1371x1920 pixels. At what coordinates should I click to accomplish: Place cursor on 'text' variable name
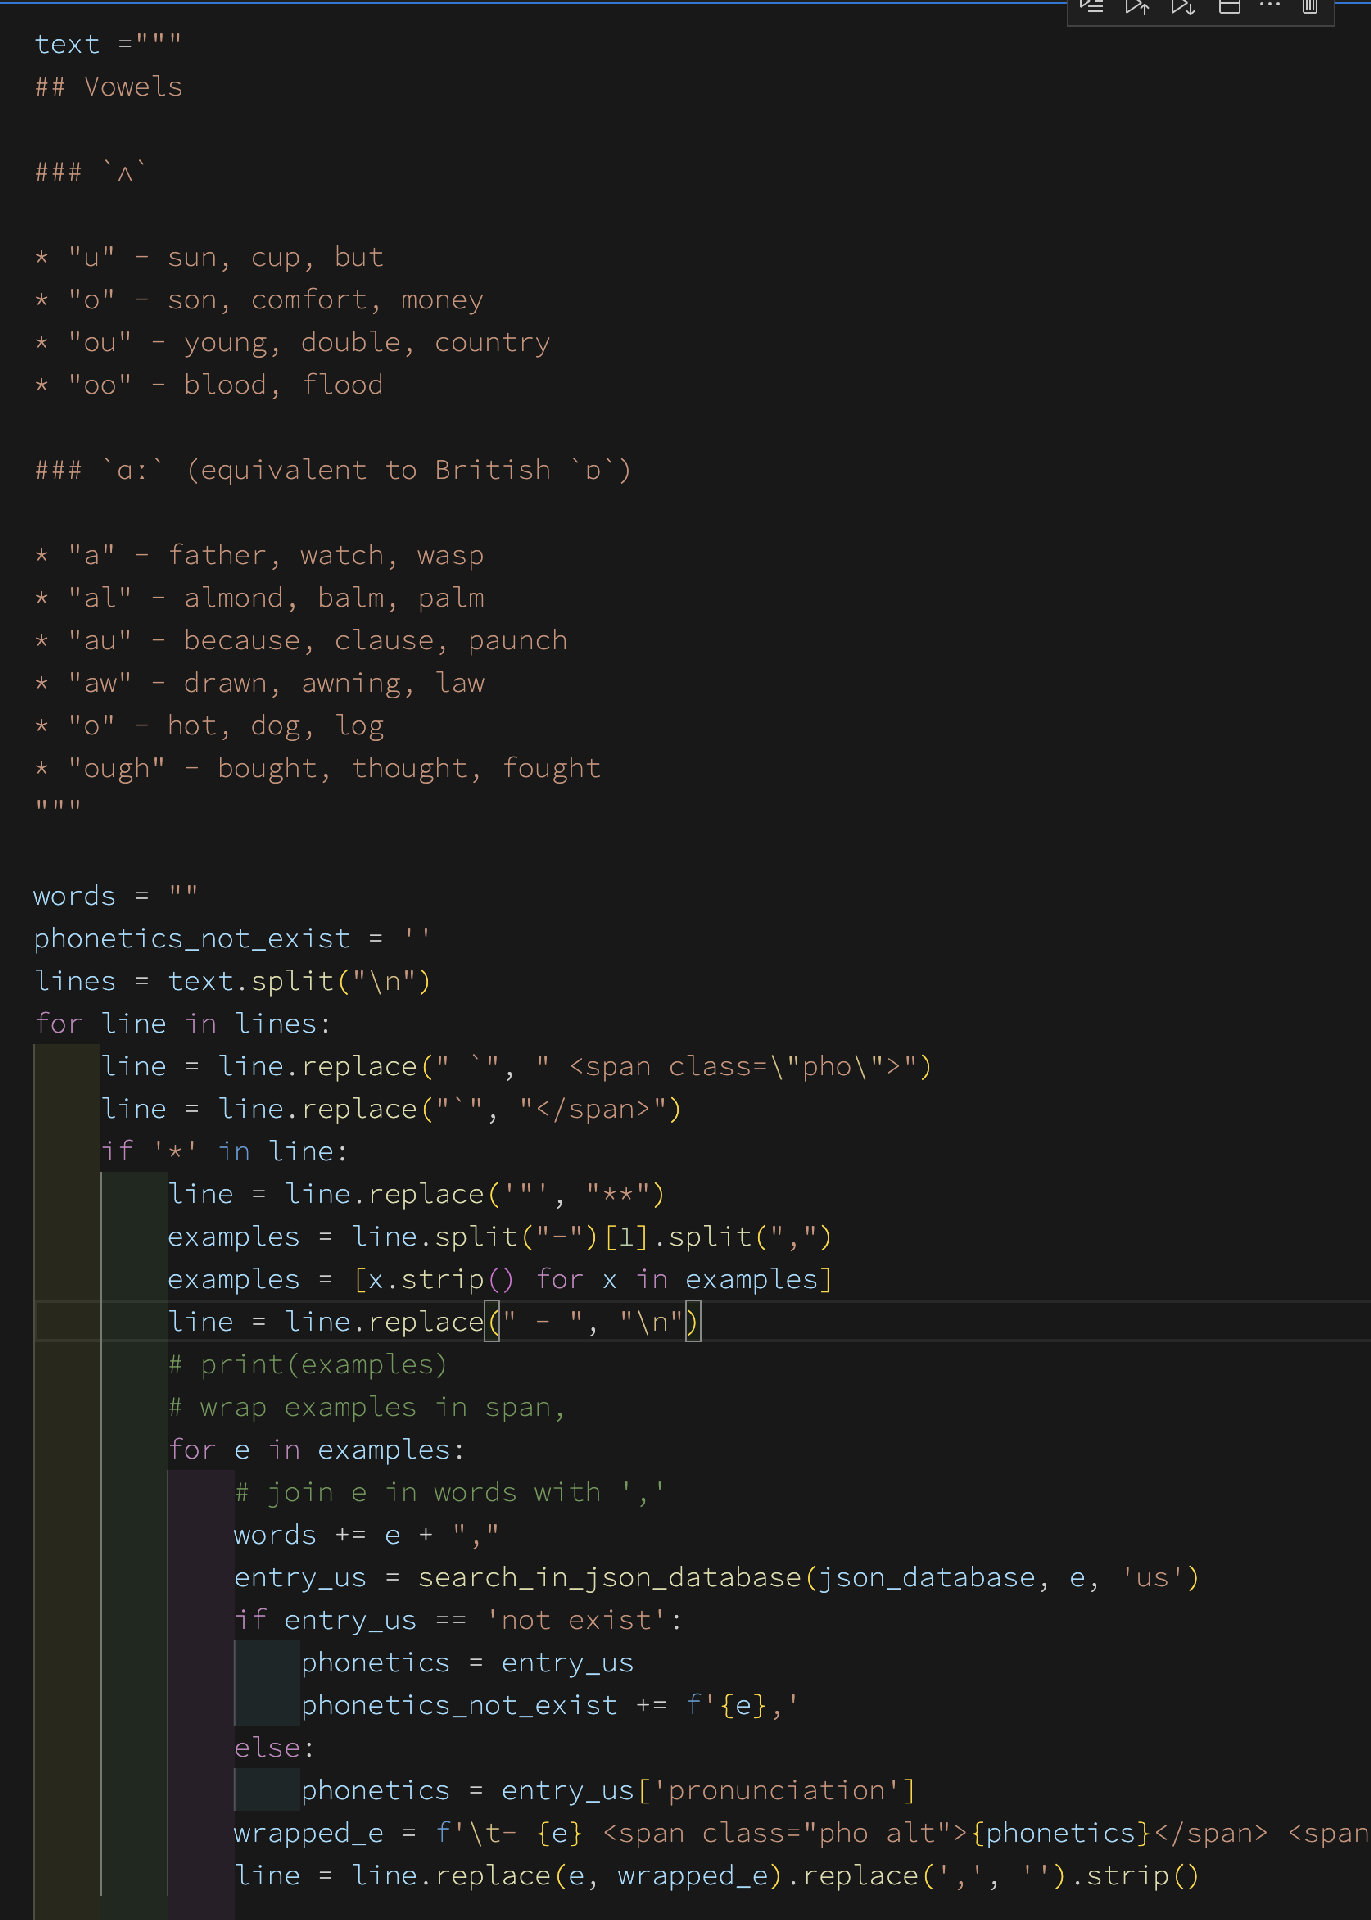(67, 45)
